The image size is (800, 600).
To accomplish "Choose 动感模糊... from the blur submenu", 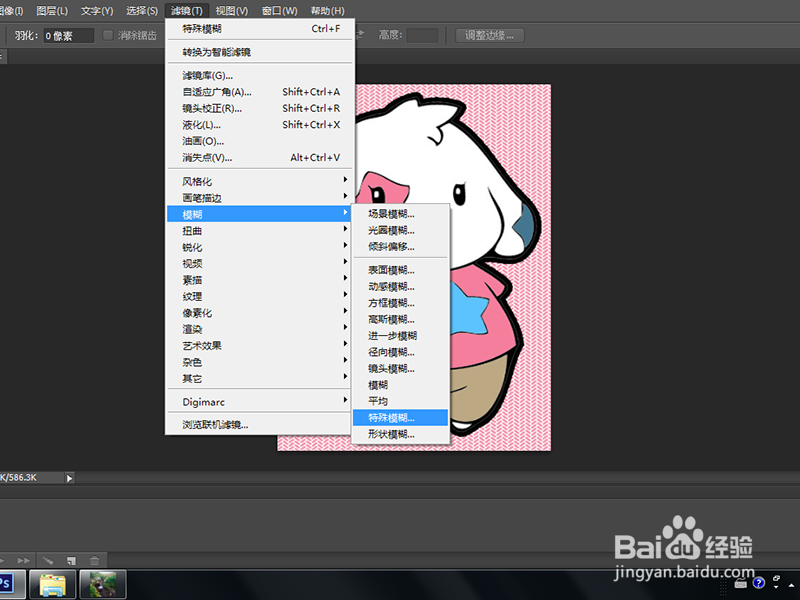I will pyautogui.click(x=401, y=286).
